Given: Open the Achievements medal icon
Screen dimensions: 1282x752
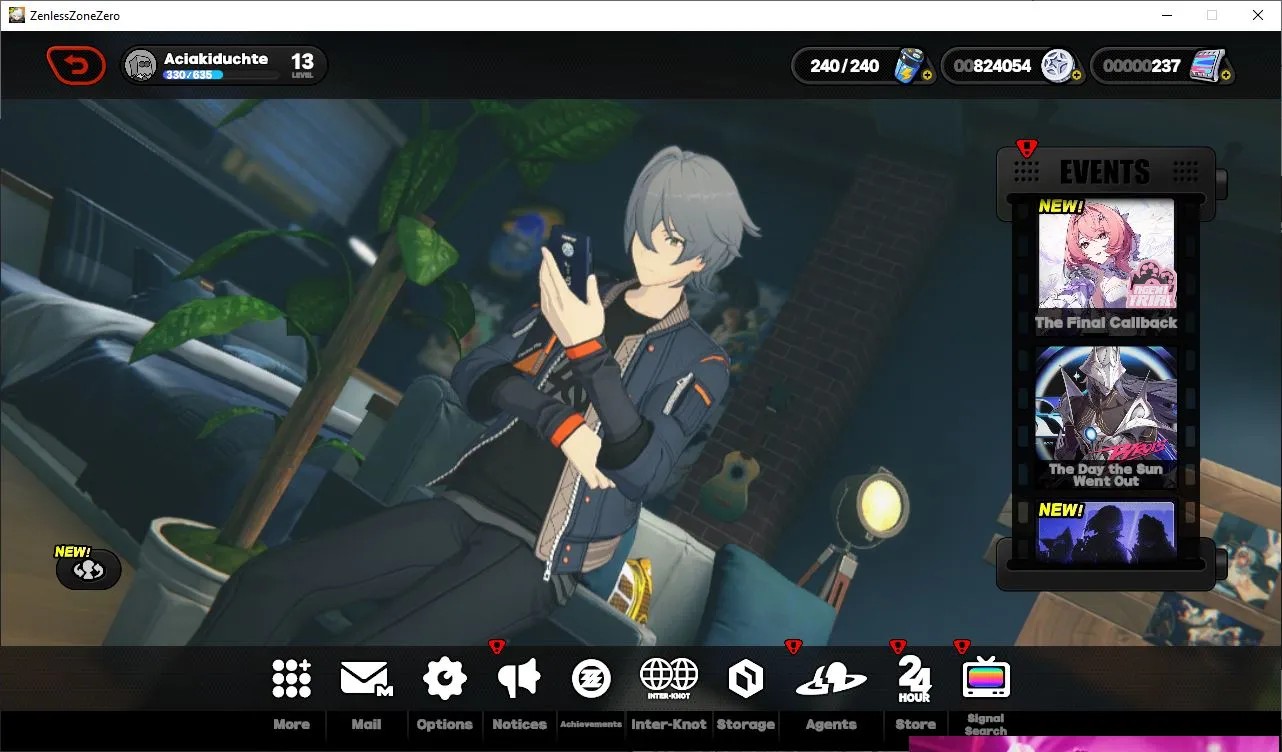Looking at the screenshot, I should tap(591, 679).
